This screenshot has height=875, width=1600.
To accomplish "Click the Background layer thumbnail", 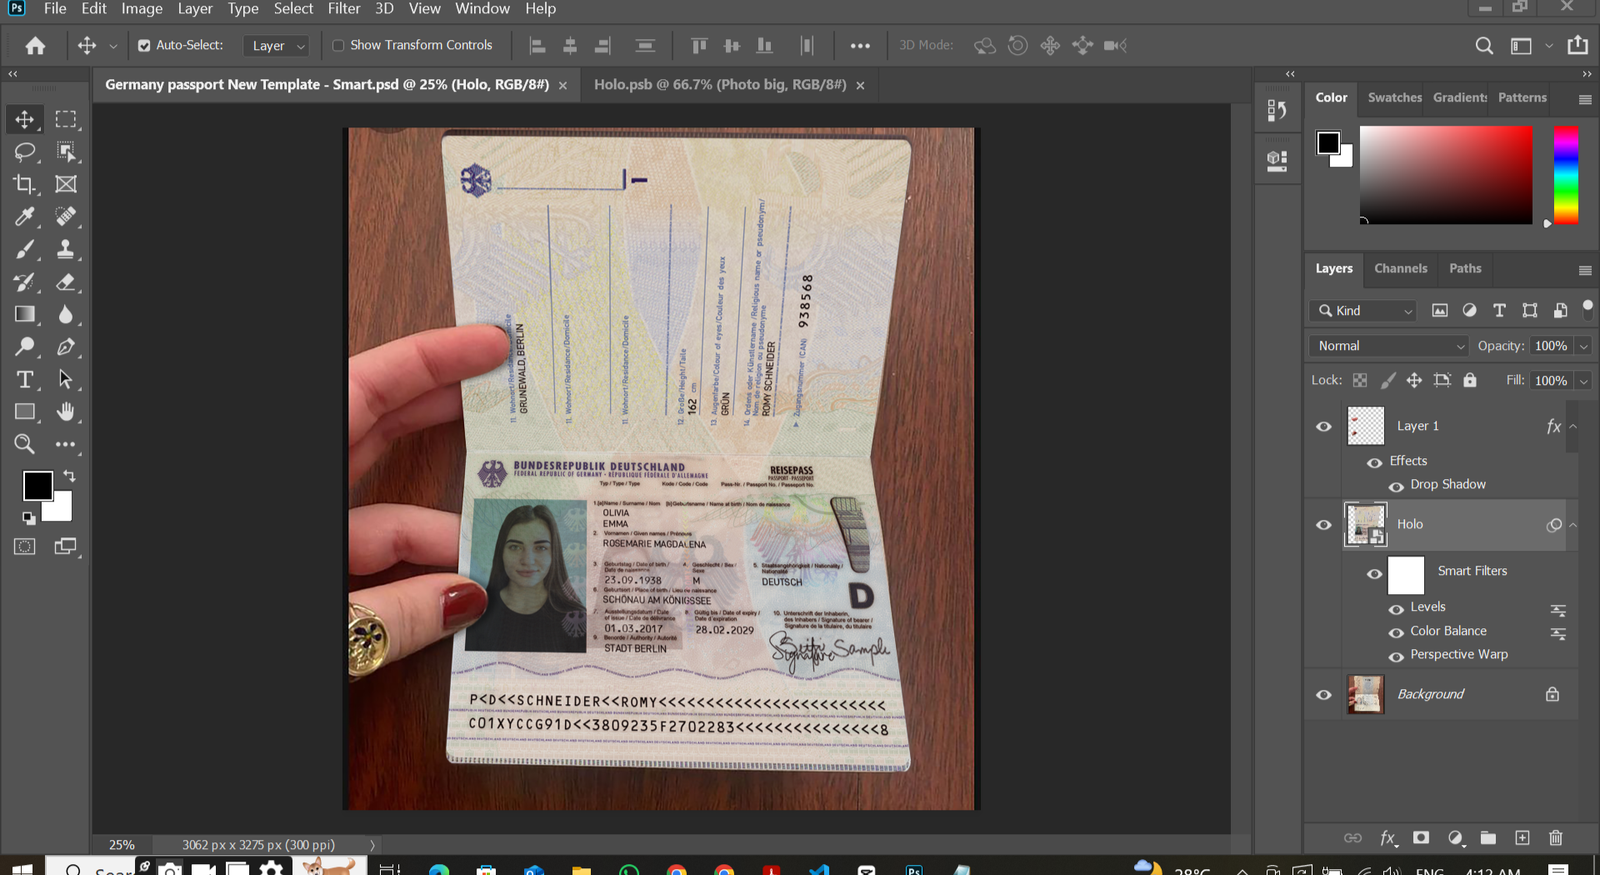I will pos(1365,694).
